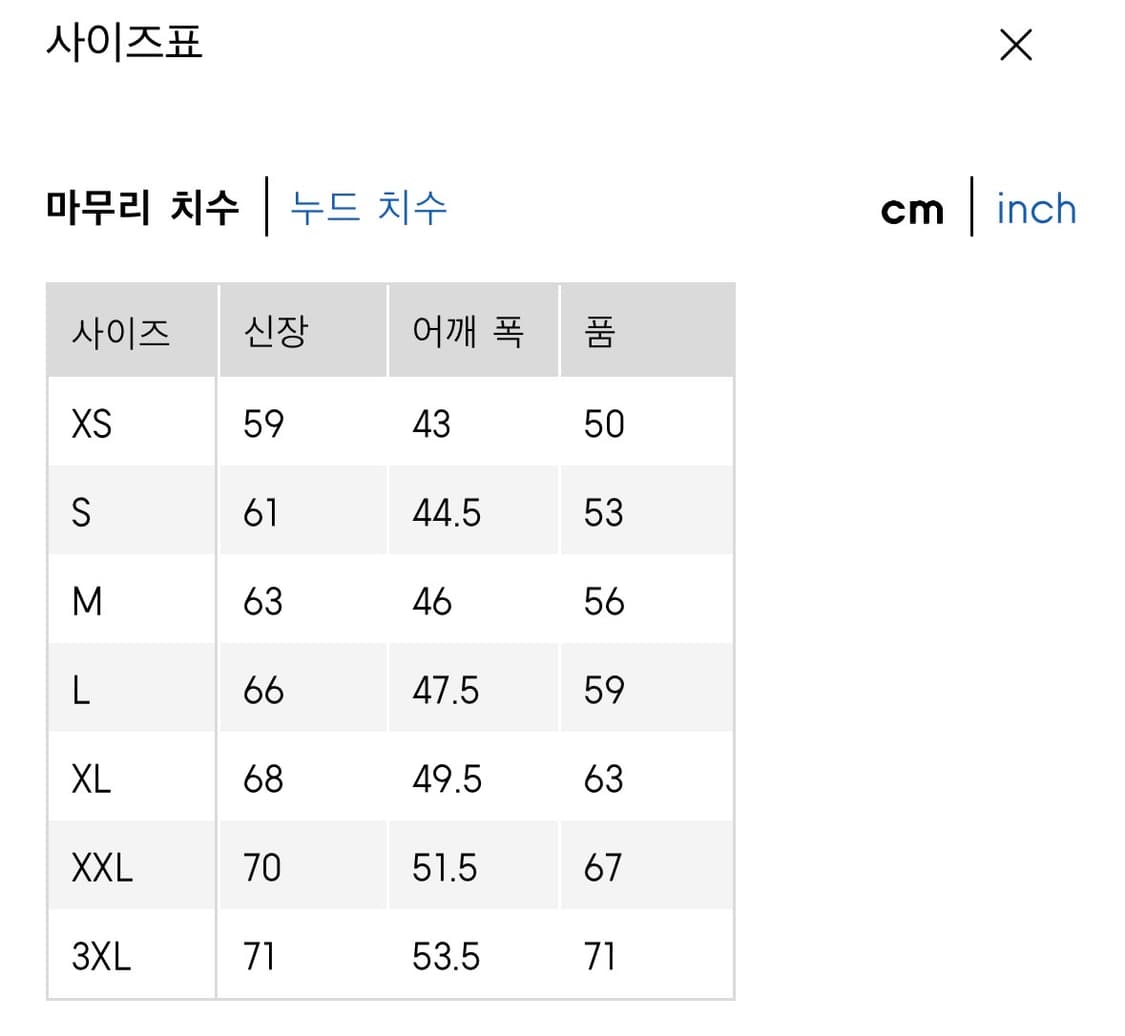Click the 신장 value for size M
This screenshot has width=1125, height=1036.
pyautogui.click(x=261, y=601)
